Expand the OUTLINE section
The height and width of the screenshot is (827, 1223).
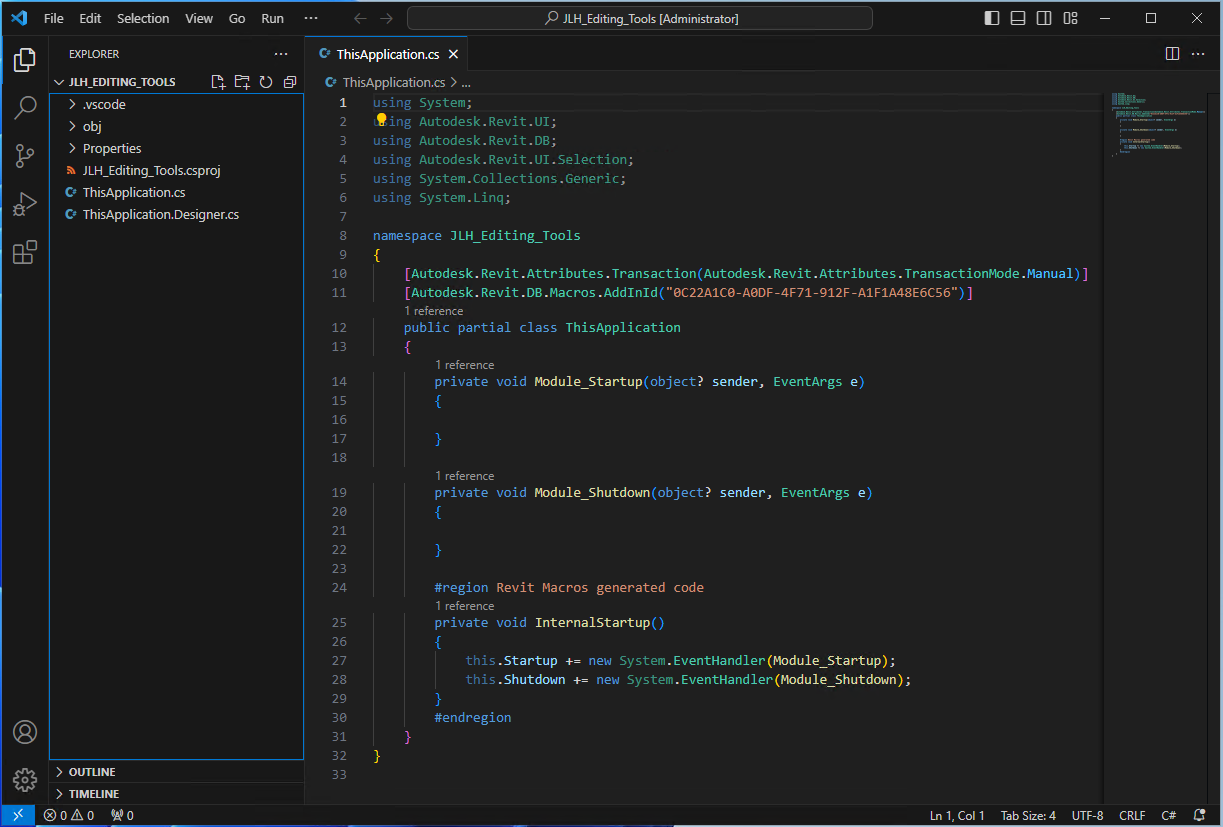point(92,772)
